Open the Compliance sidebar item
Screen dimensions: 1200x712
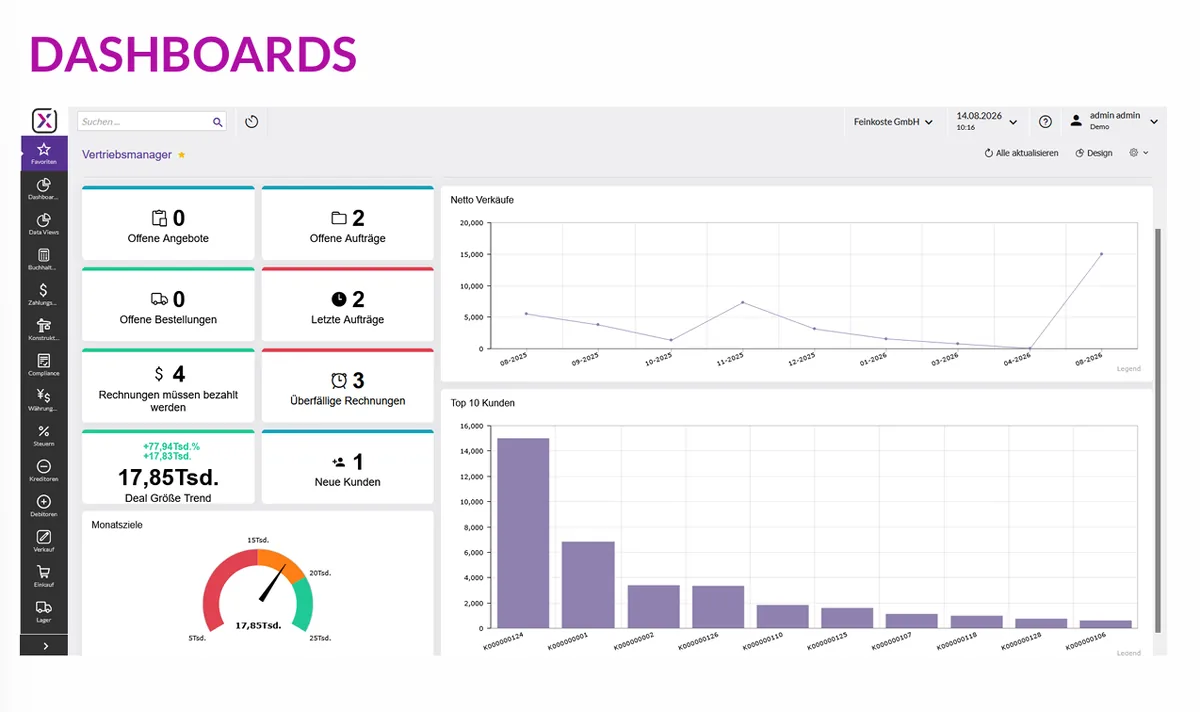point(44,365)
